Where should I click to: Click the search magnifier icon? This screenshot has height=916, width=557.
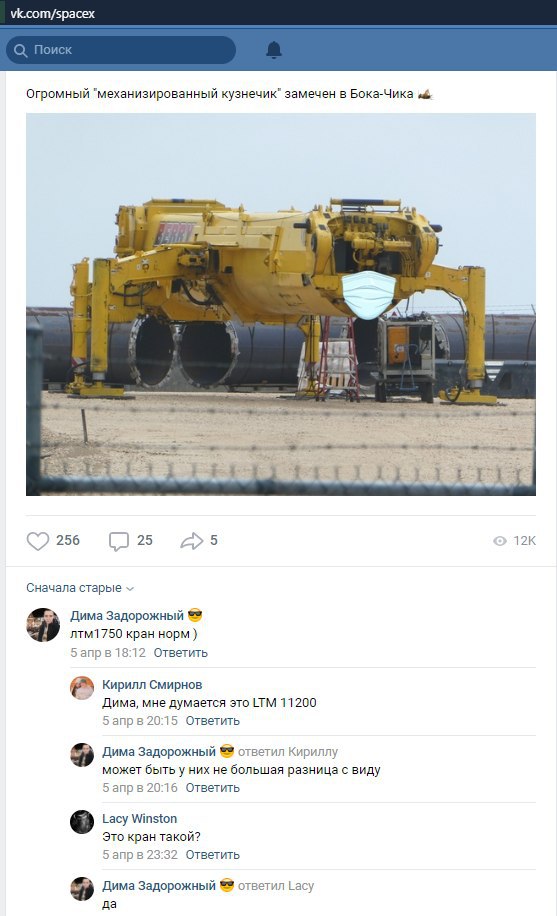click(20, 50)
